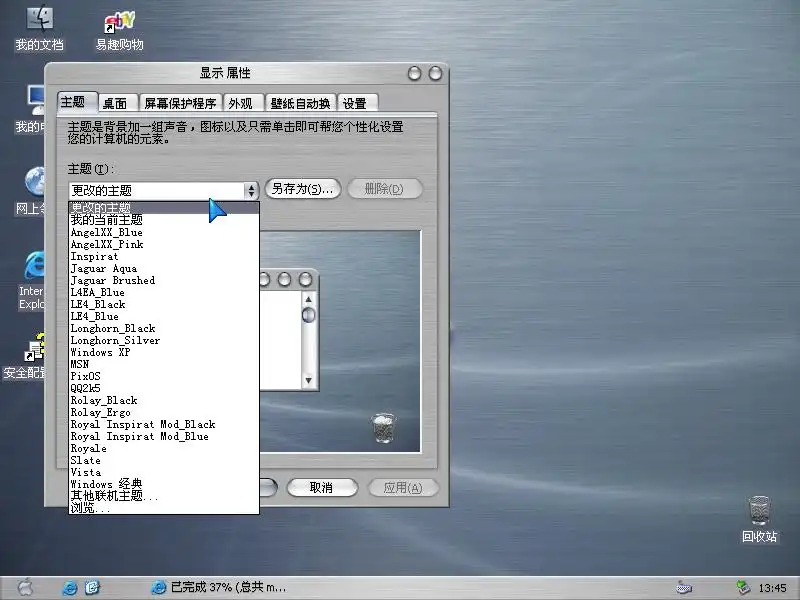Choose the Vista theme

164,472
